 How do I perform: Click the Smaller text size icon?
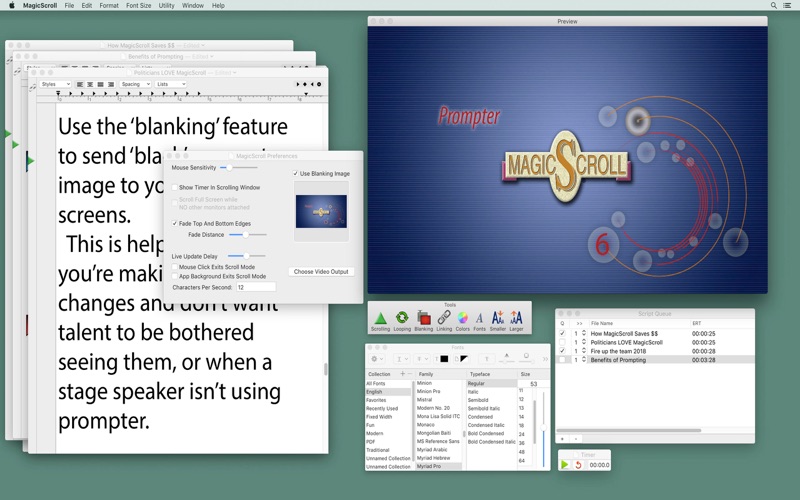(x=497, y=318)
